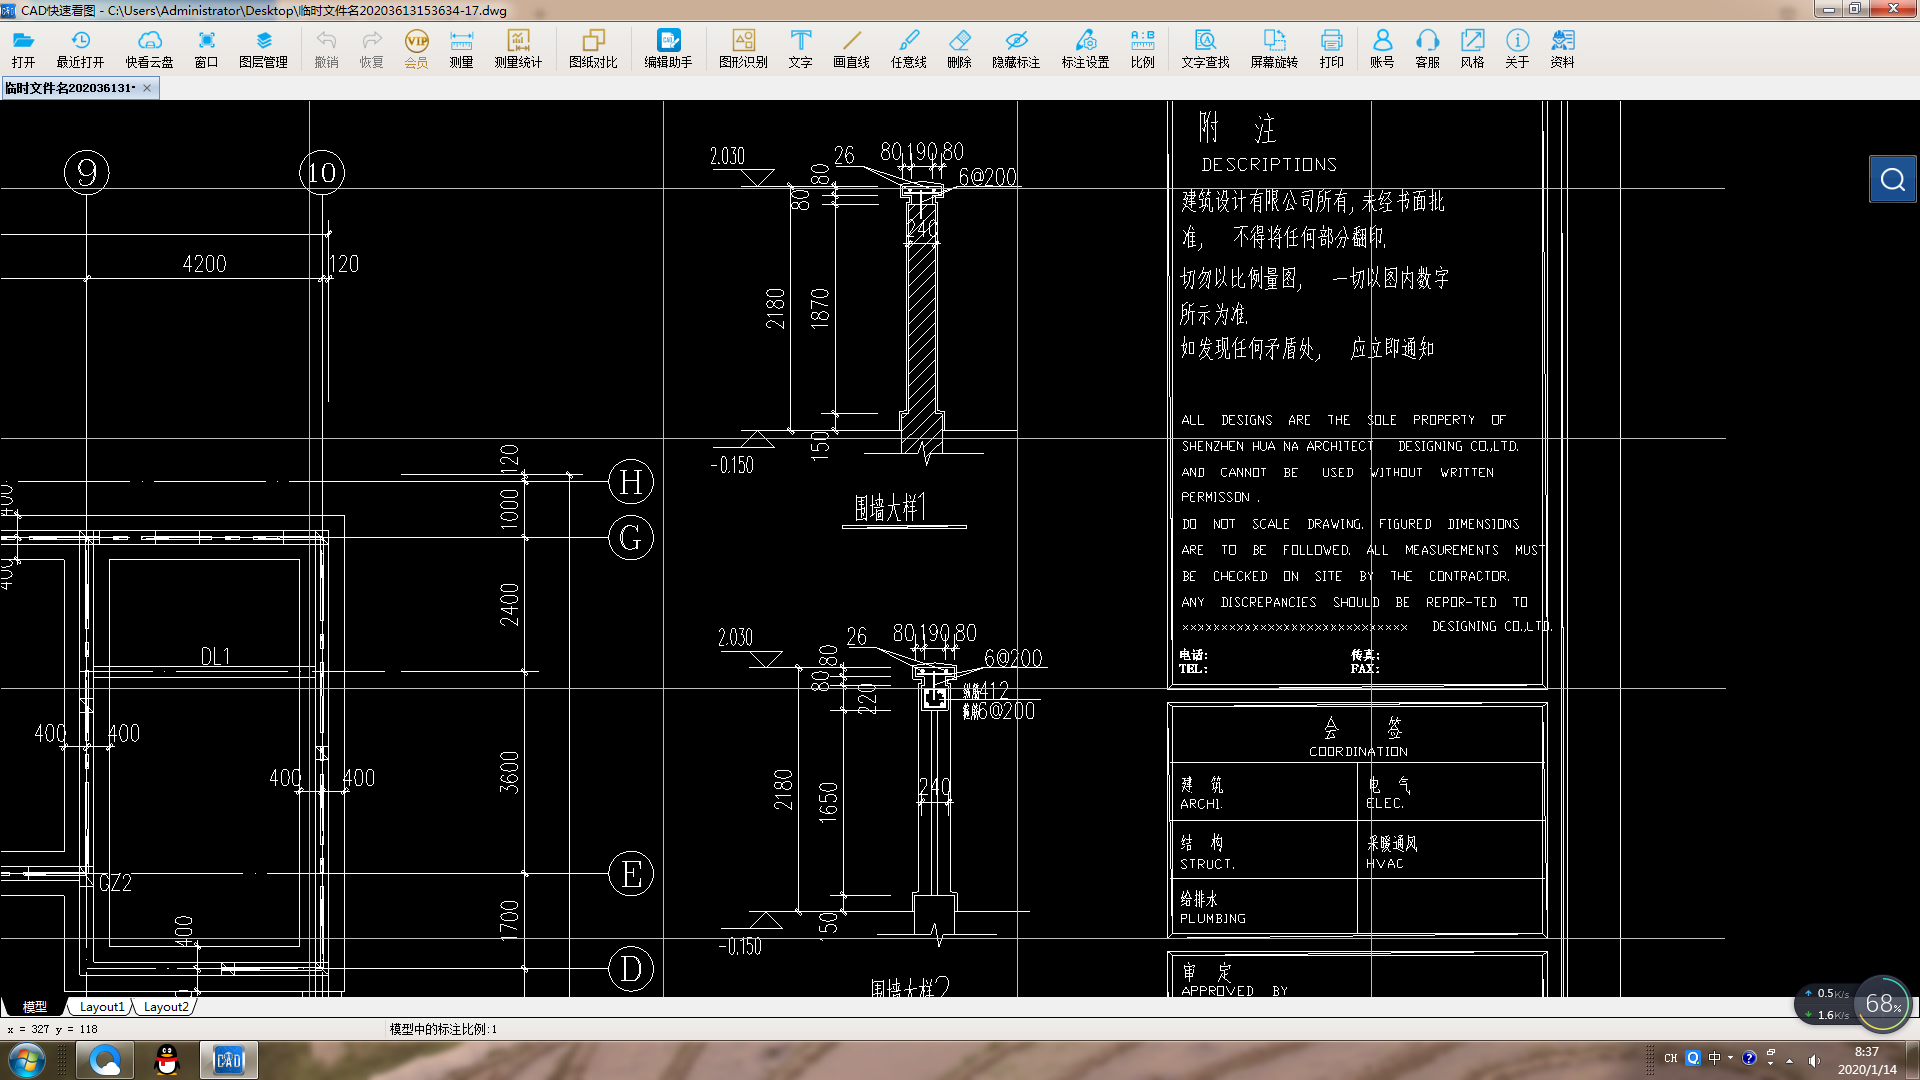The height and width of the screenshot is (1080, 1920).
Task: Open the 风格 style settings
Action: click(1472, 48)
